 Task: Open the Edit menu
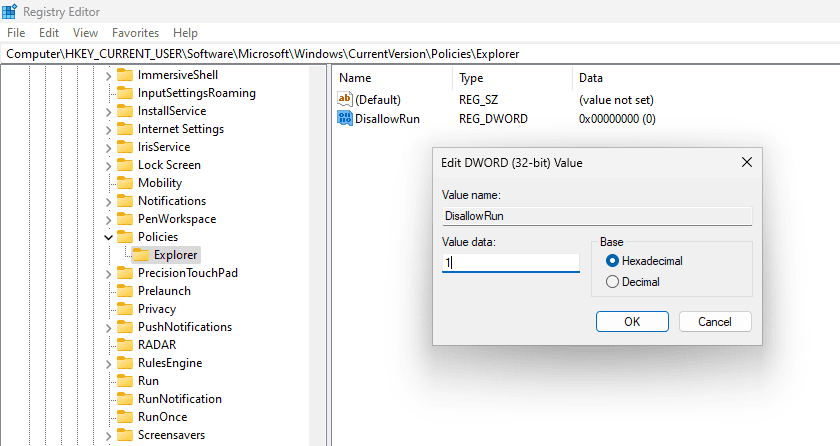click(50, 33)
